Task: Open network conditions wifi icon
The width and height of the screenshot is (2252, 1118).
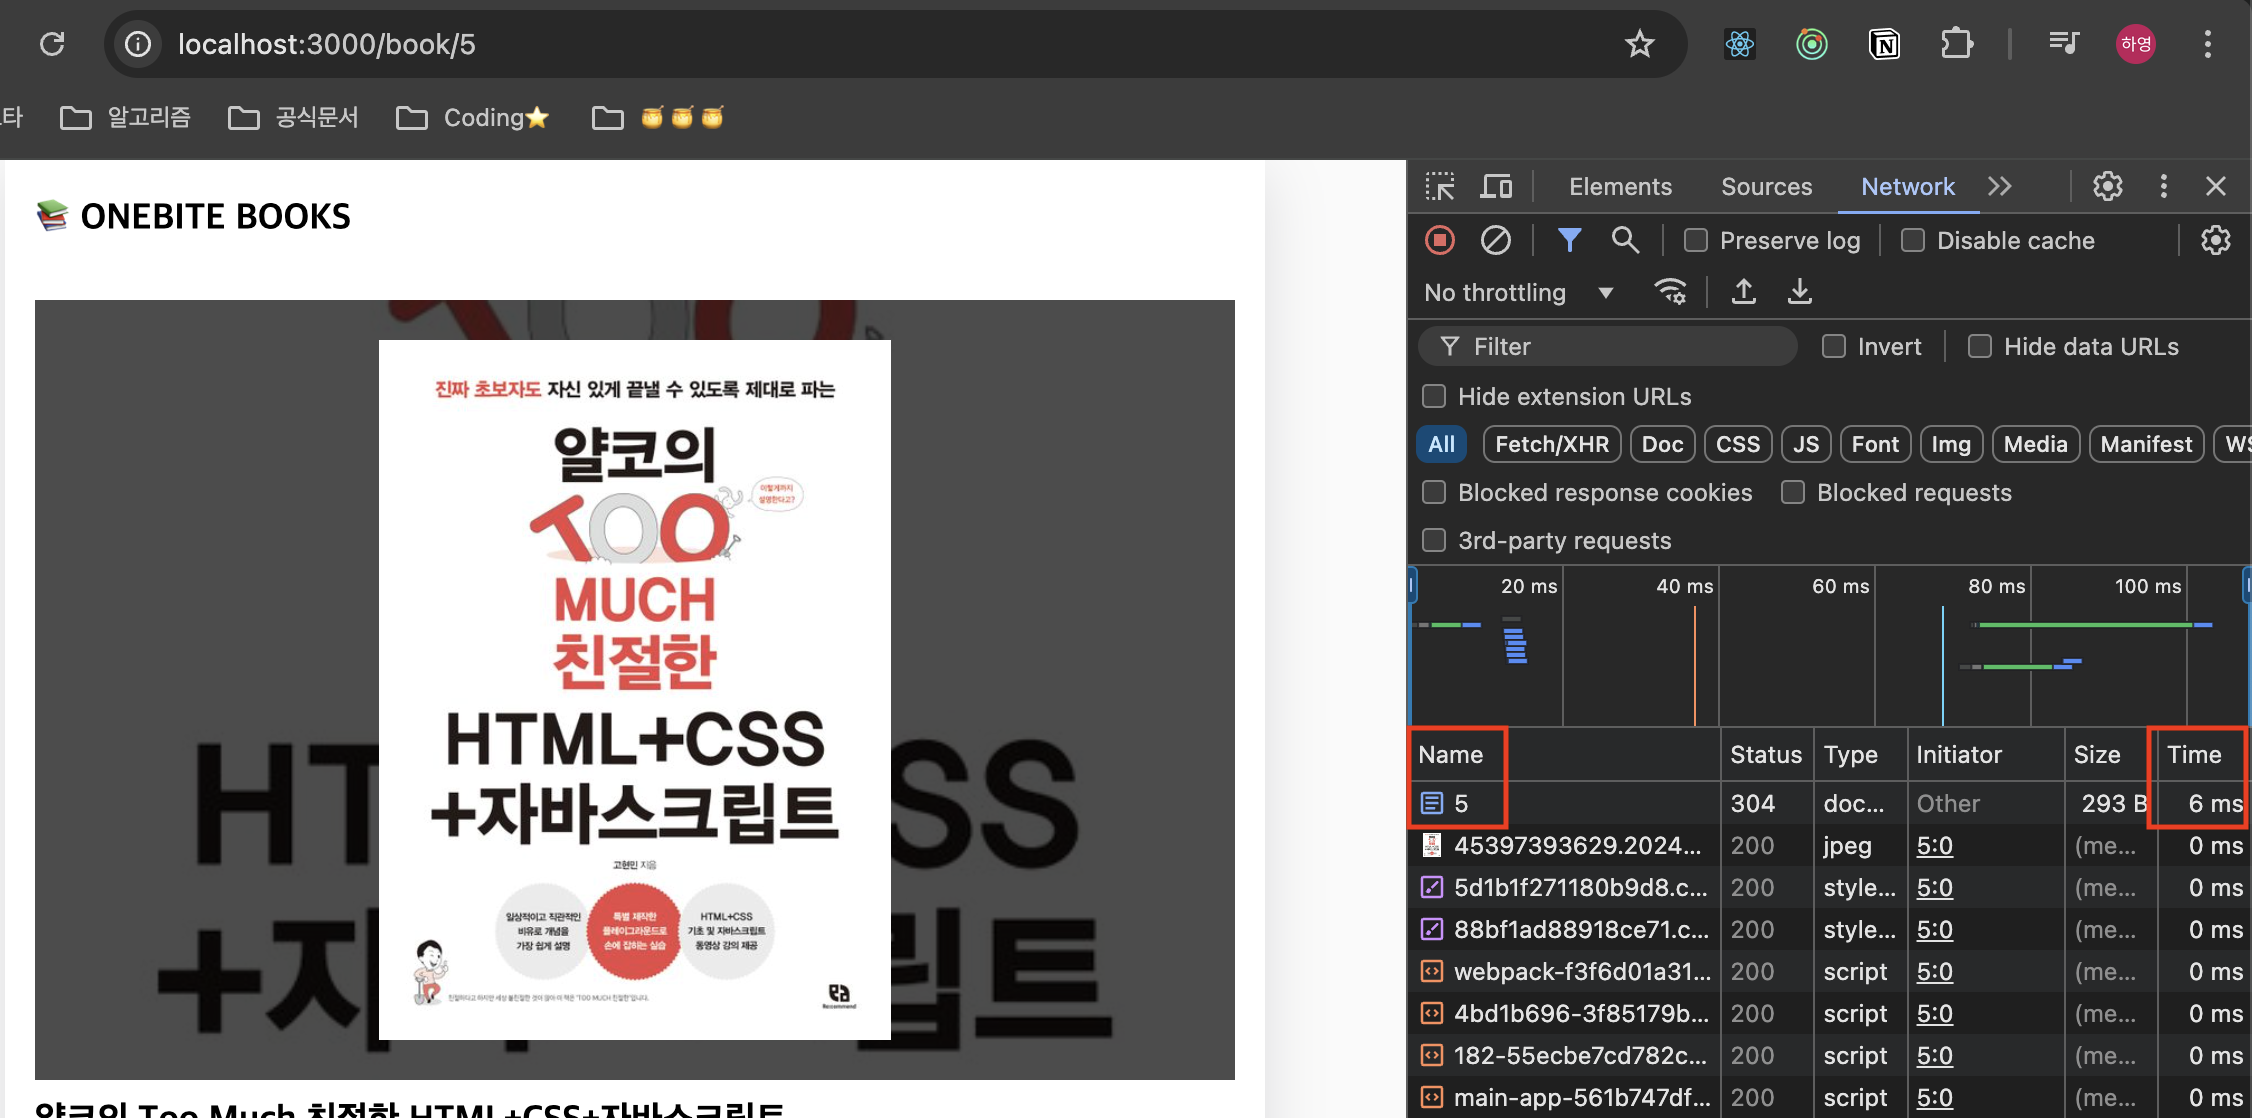Action: (x=1670, y=292)
